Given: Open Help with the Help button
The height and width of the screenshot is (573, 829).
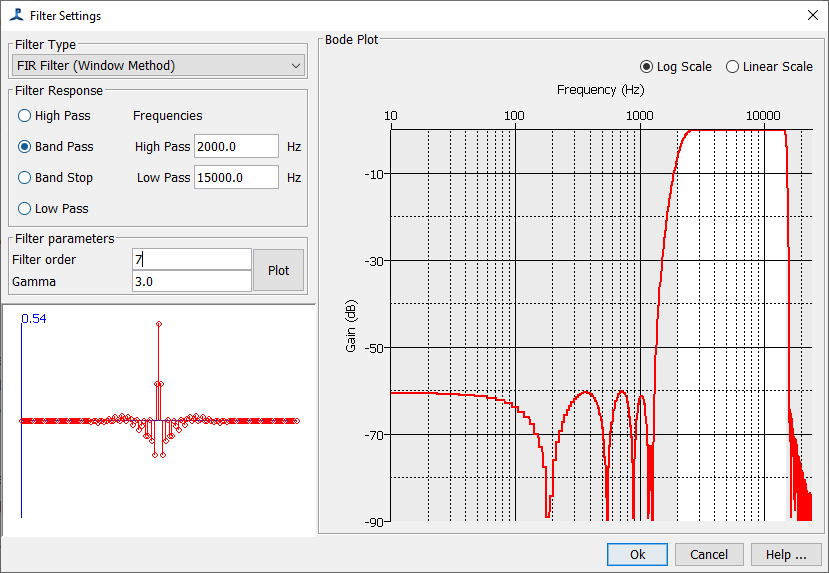Looking at the screenshot, I should click(786, 554).
